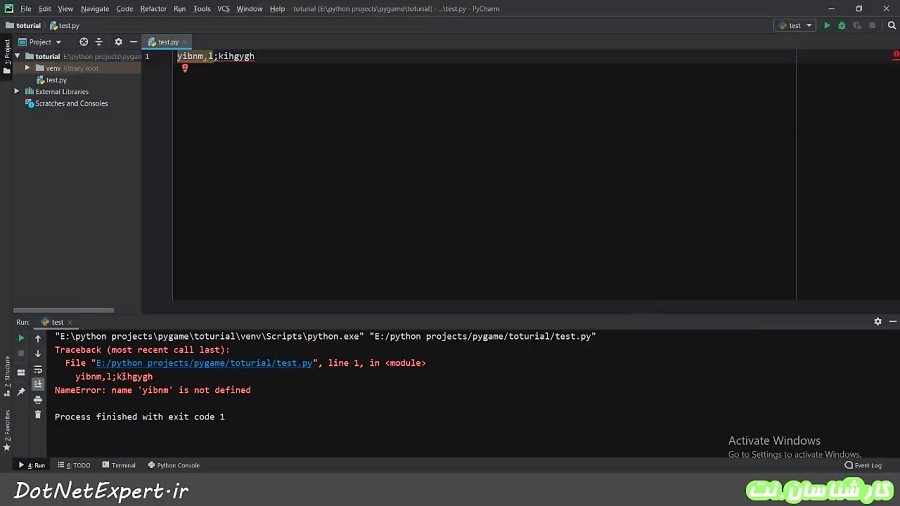
Task: Run the test configuration from the top toolbar
Action: point(827,25)
